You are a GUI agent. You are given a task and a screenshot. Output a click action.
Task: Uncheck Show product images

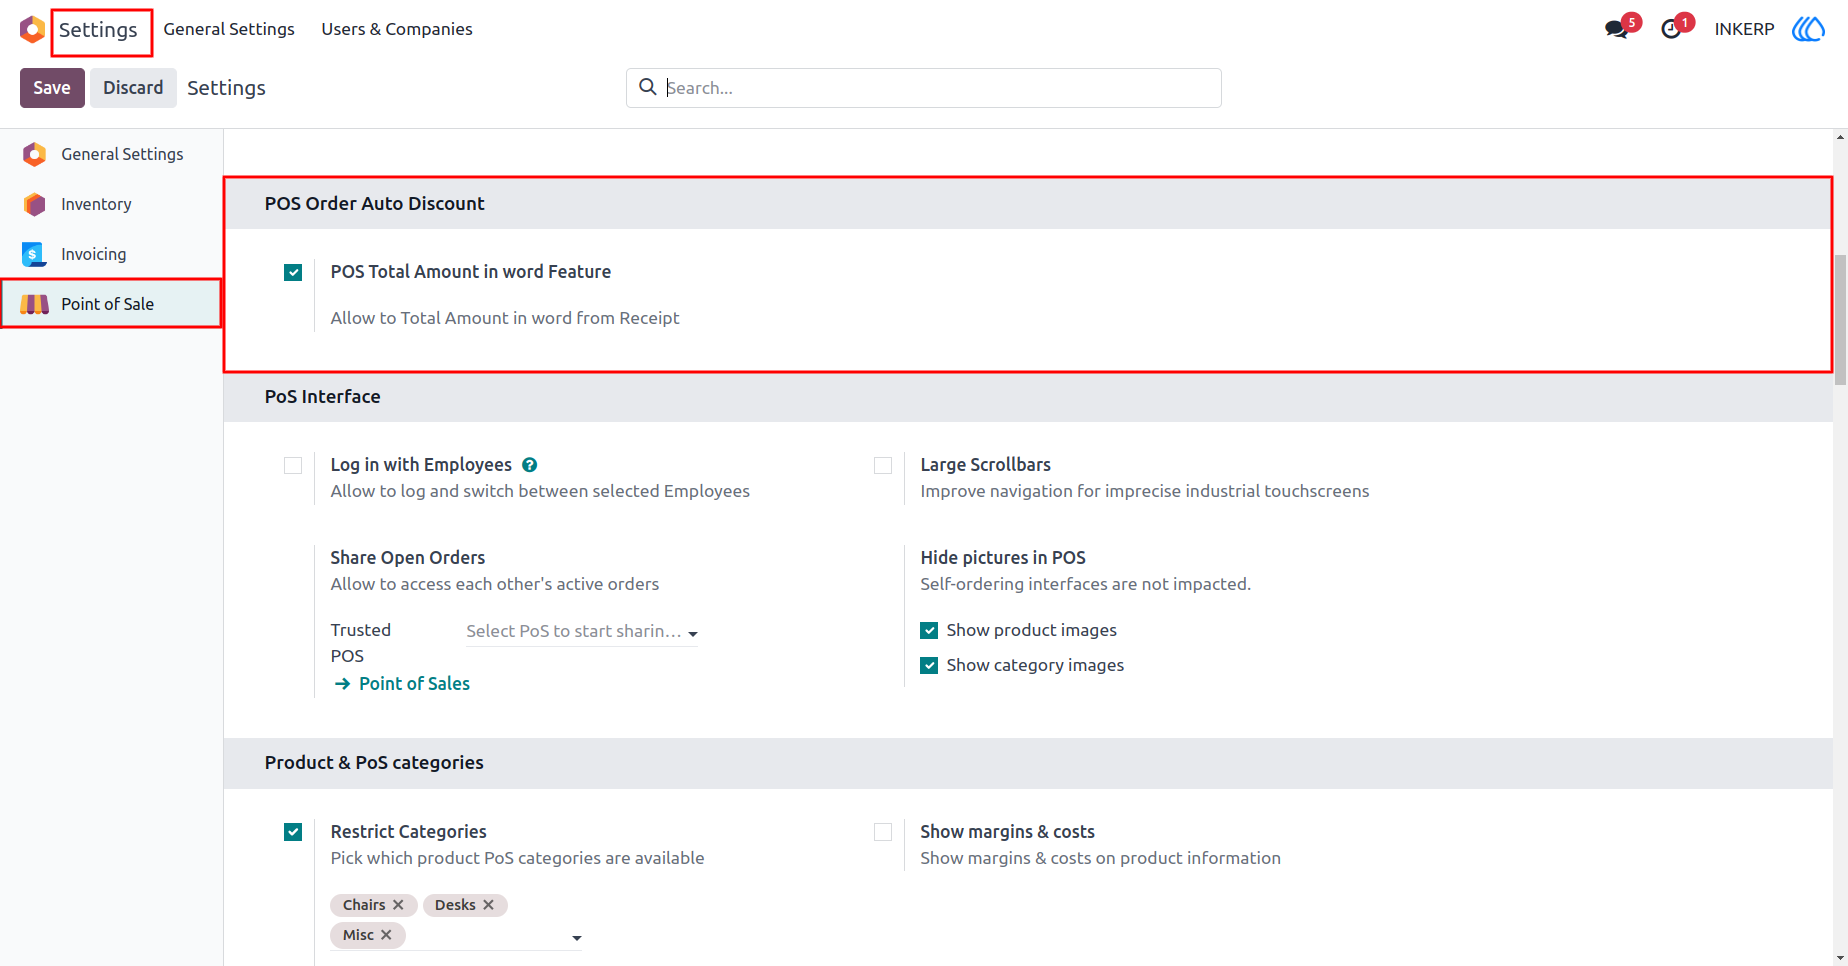coord(929,630)
